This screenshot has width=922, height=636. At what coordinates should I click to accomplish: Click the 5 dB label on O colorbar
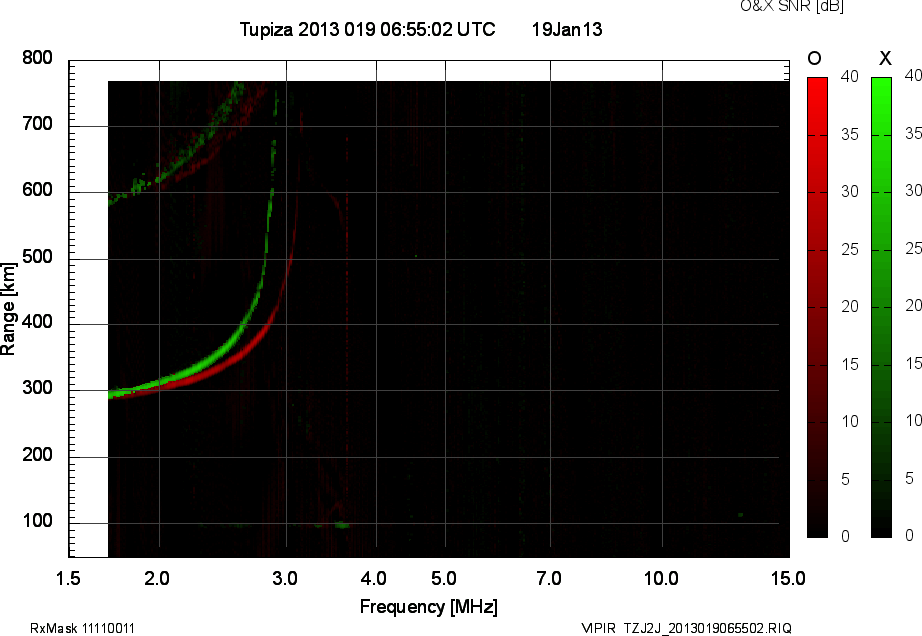[x=846, y=479]
